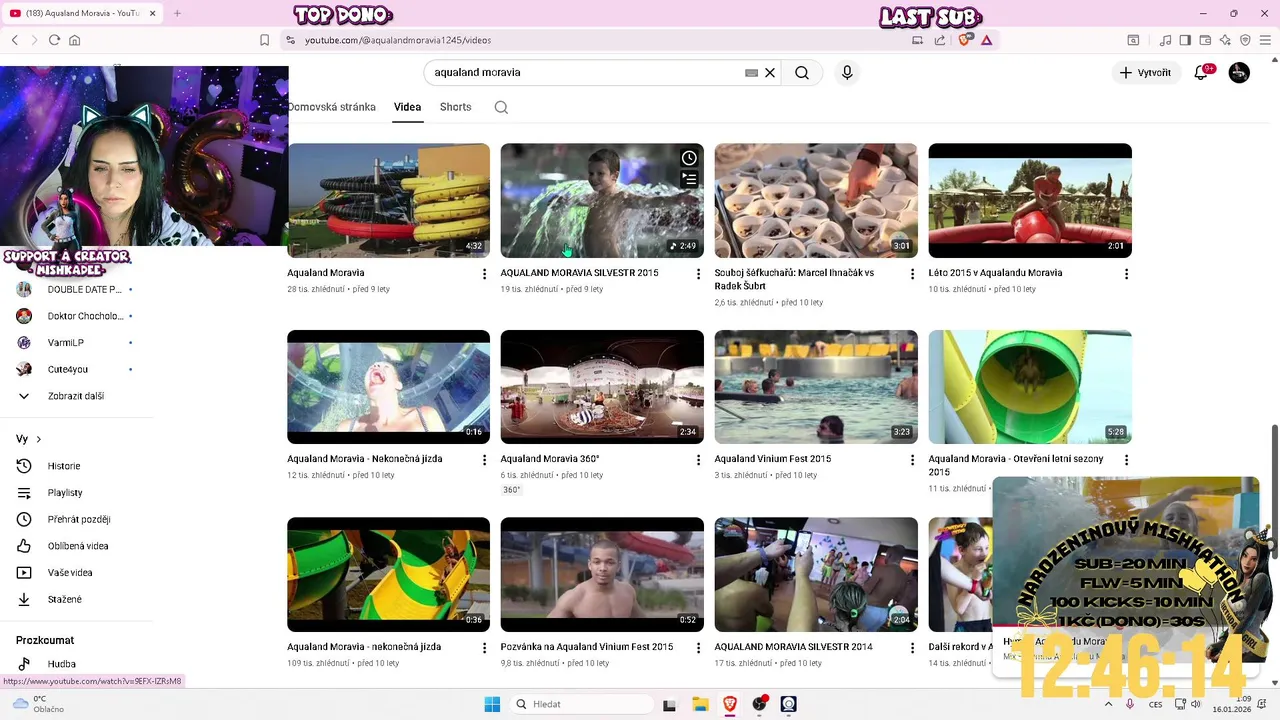Open Oblíbená videa in sidebar

(x=76, y=546)
